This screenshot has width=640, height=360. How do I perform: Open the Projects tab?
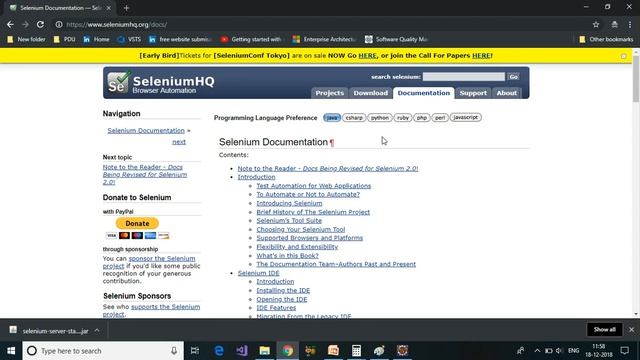click(329, 93)
